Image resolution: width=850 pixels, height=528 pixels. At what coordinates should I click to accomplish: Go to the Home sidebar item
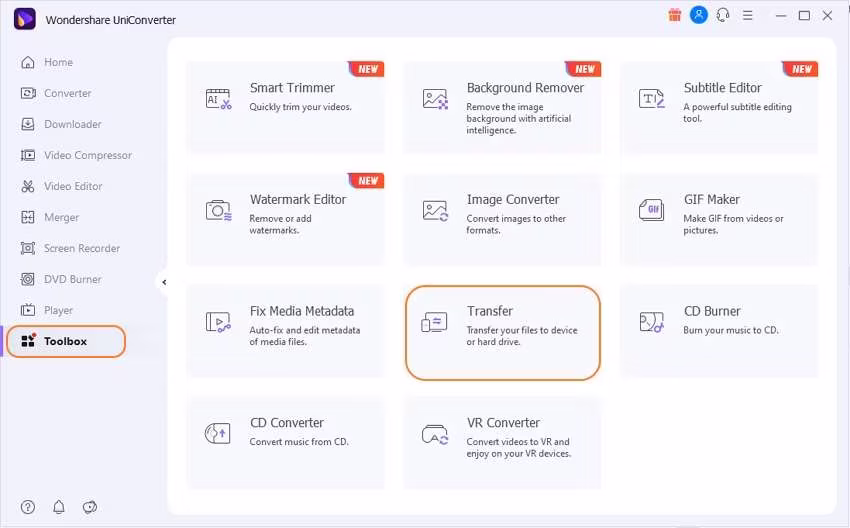(x=58, y=62)
